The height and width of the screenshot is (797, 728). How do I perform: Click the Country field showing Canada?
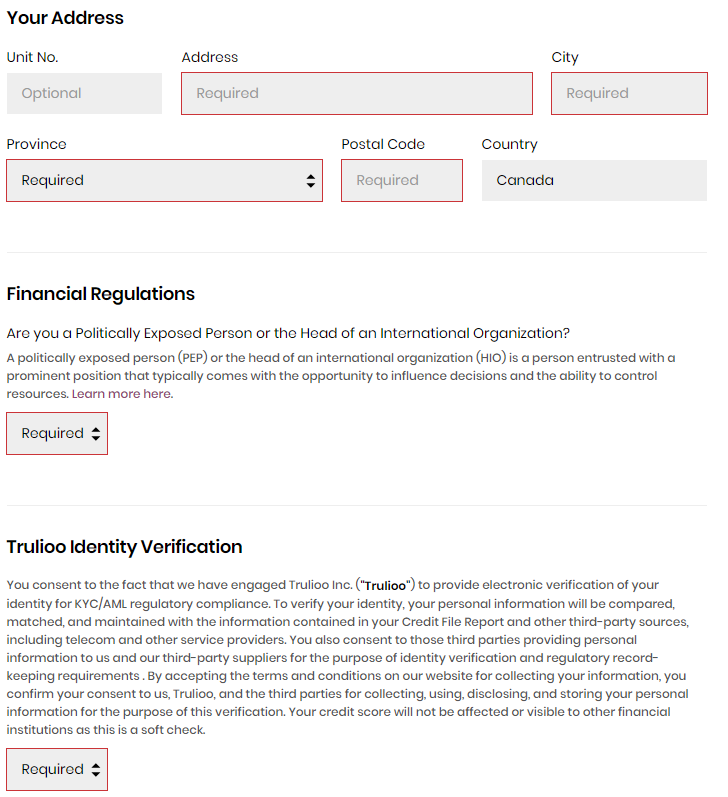(594, 180)
